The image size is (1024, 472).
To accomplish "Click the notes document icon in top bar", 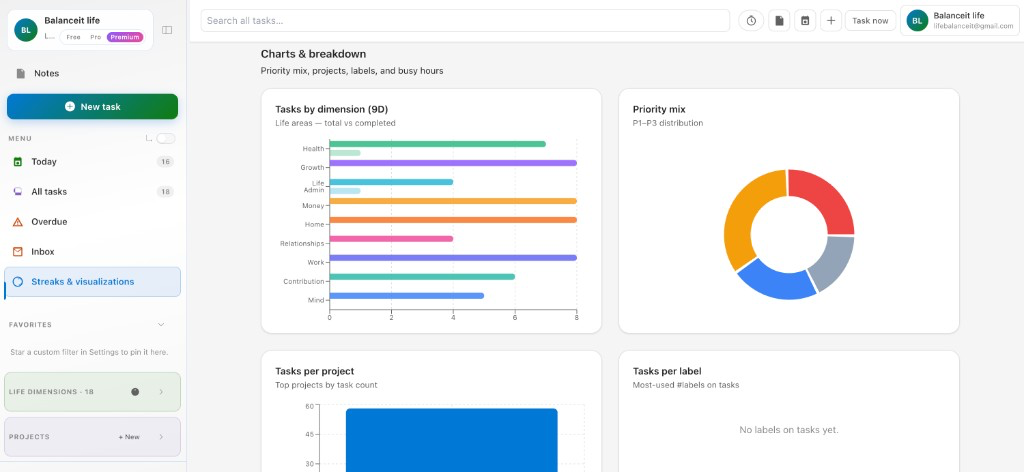I will tap(778, 21).
